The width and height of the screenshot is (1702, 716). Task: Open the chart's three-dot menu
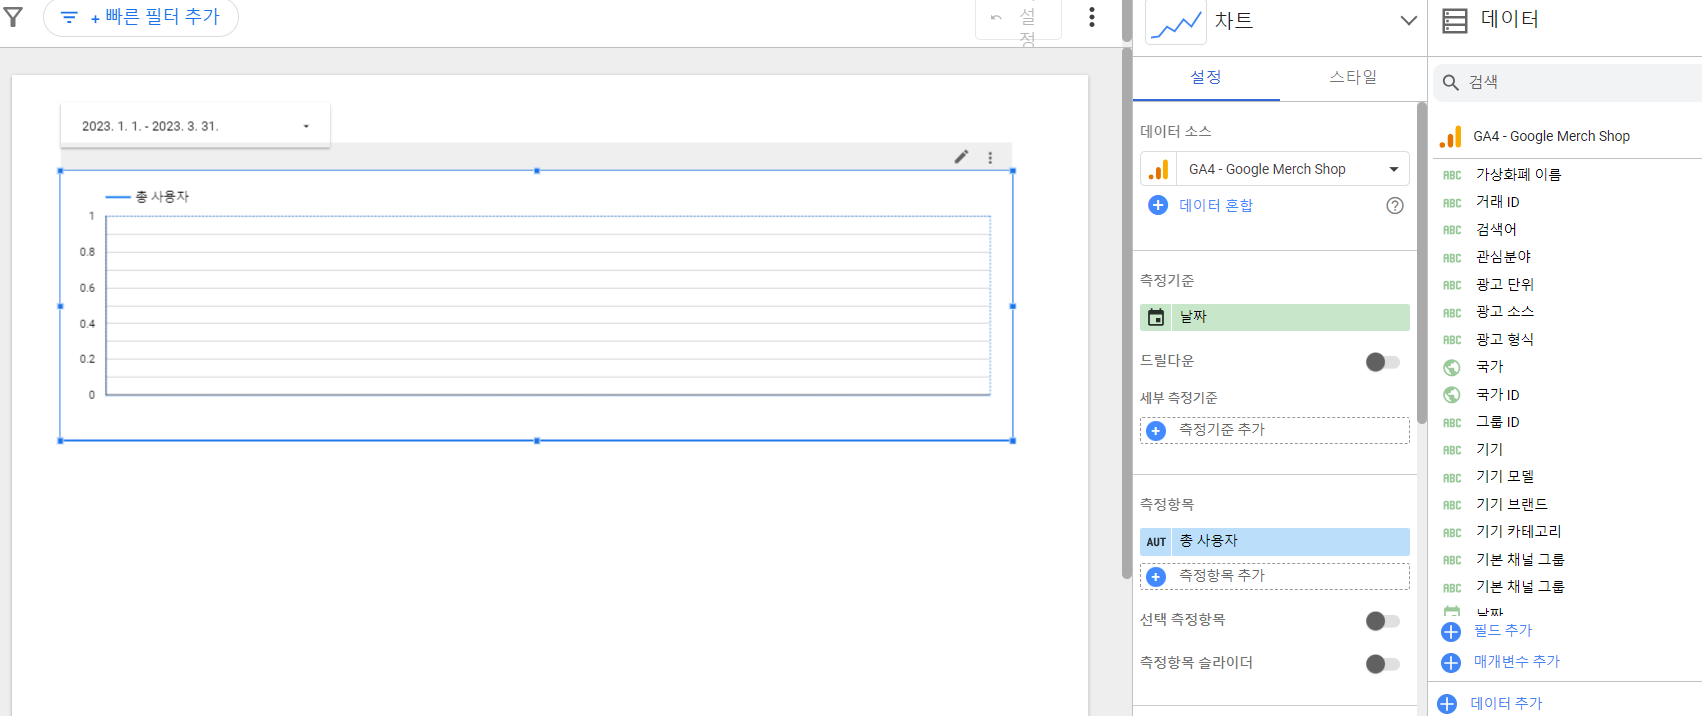pos(990,157)
